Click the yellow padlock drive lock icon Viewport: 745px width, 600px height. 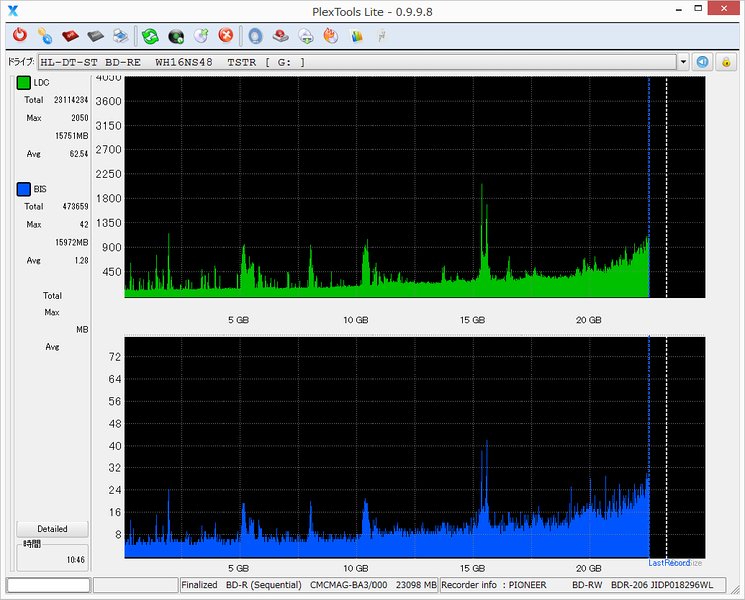click(726, 62)
